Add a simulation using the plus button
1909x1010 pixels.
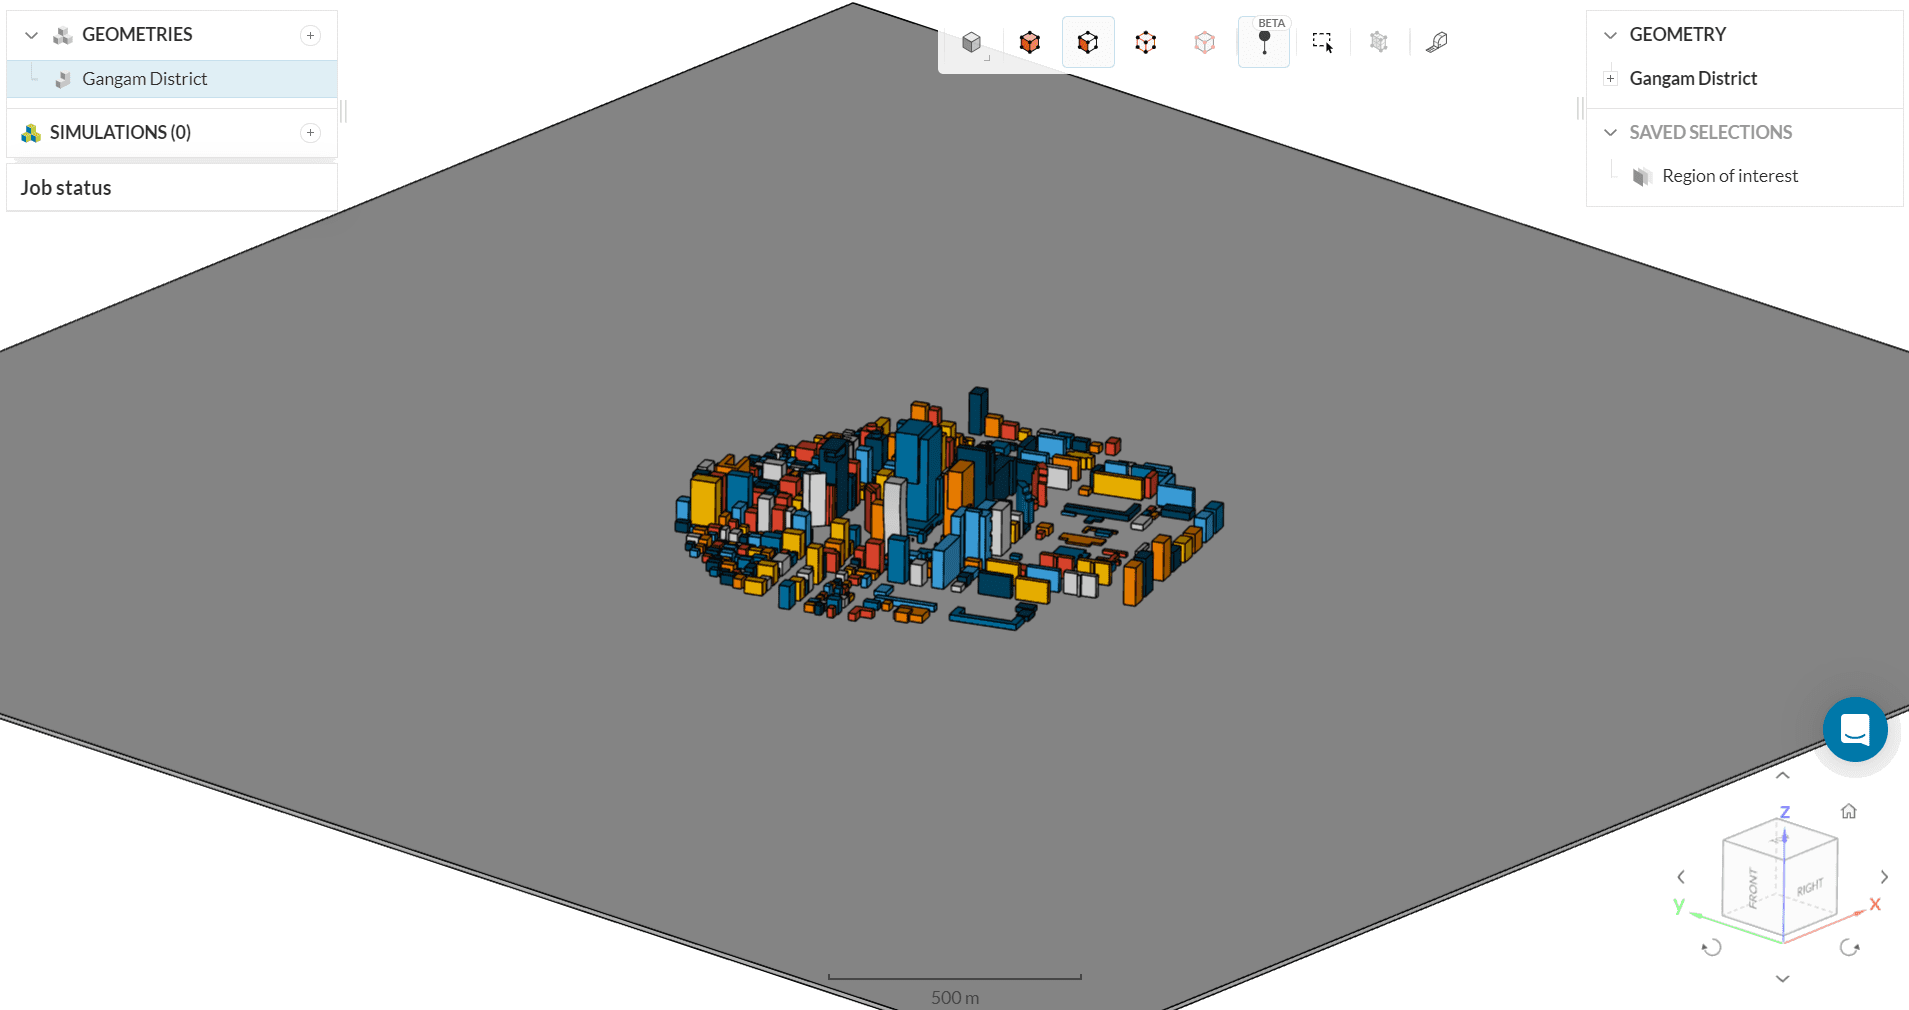[311, 133]
